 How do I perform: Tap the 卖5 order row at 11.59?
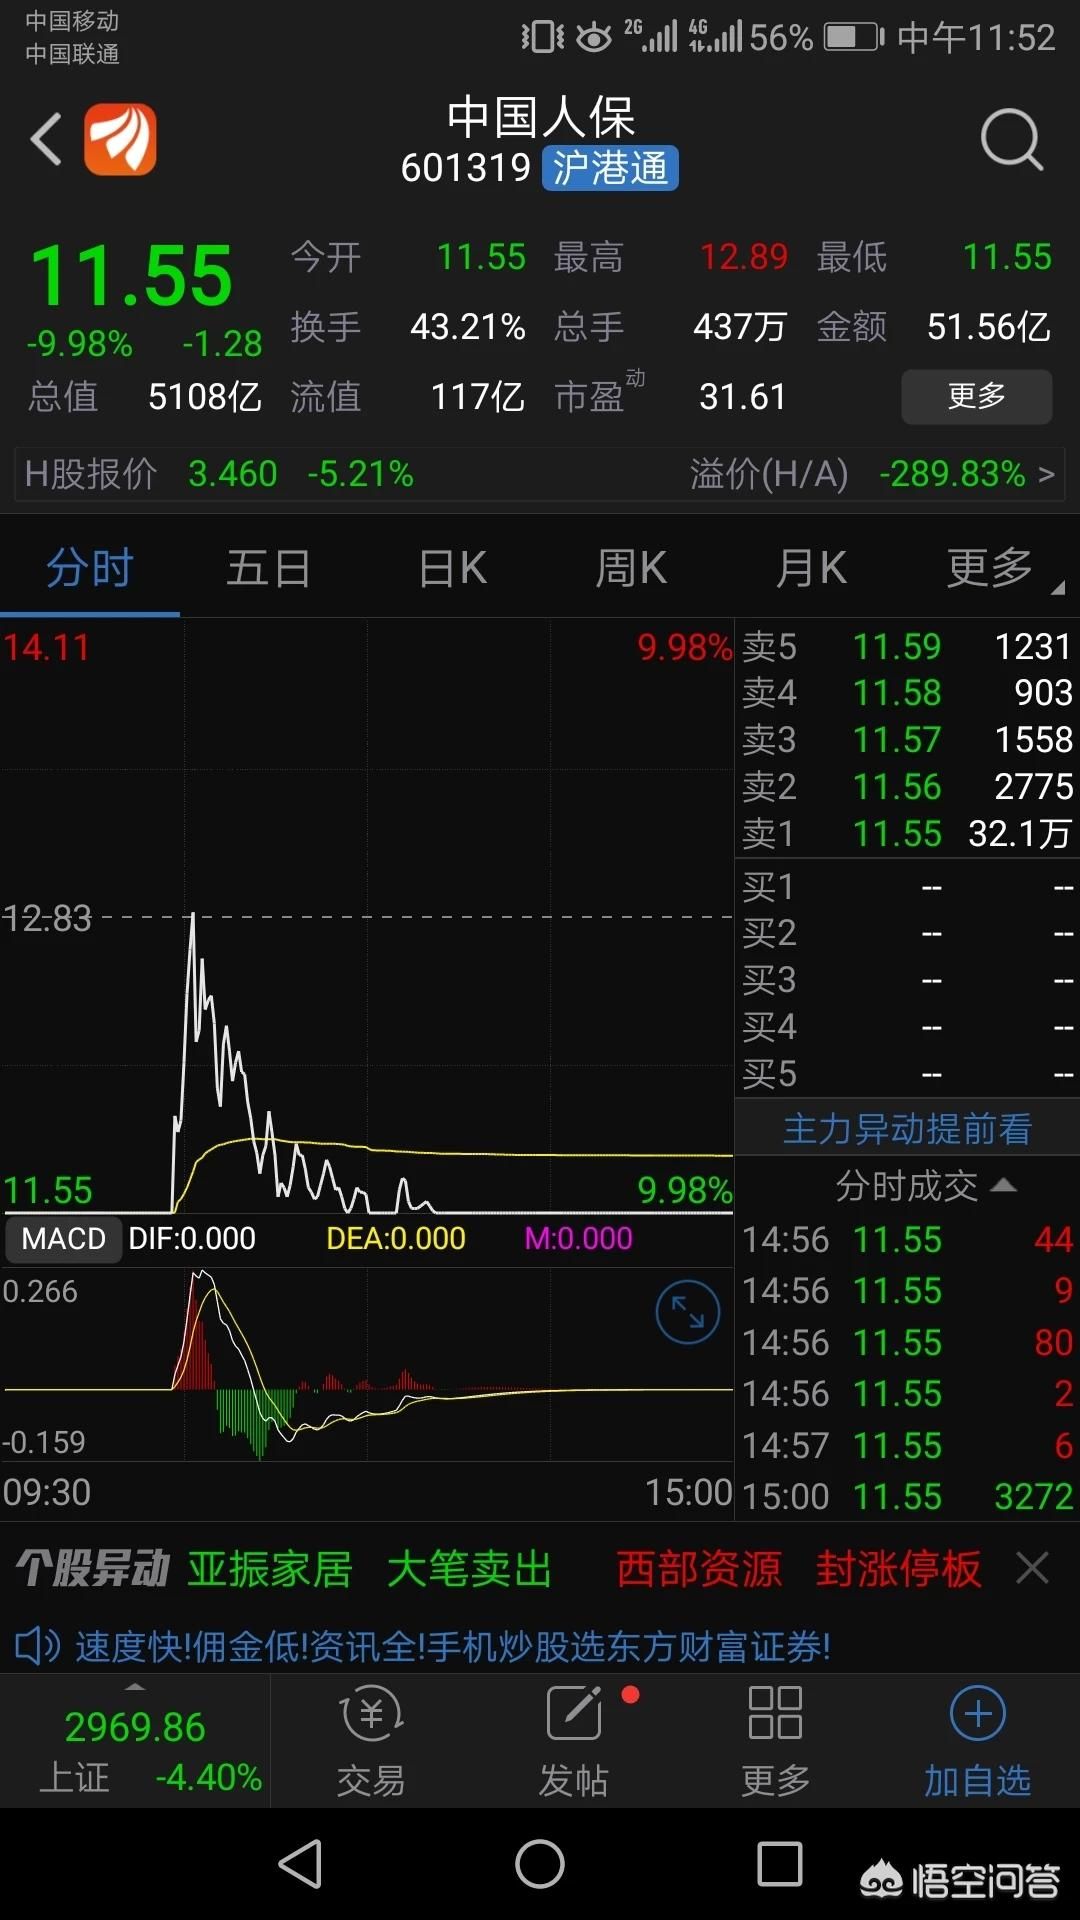tap(907, 646)
